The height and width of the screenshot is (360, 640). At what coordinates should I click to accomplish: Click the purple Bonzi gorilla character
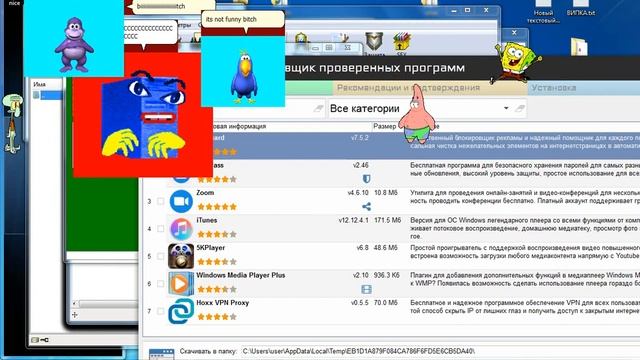pyautogui.click(x=74, y=45)
